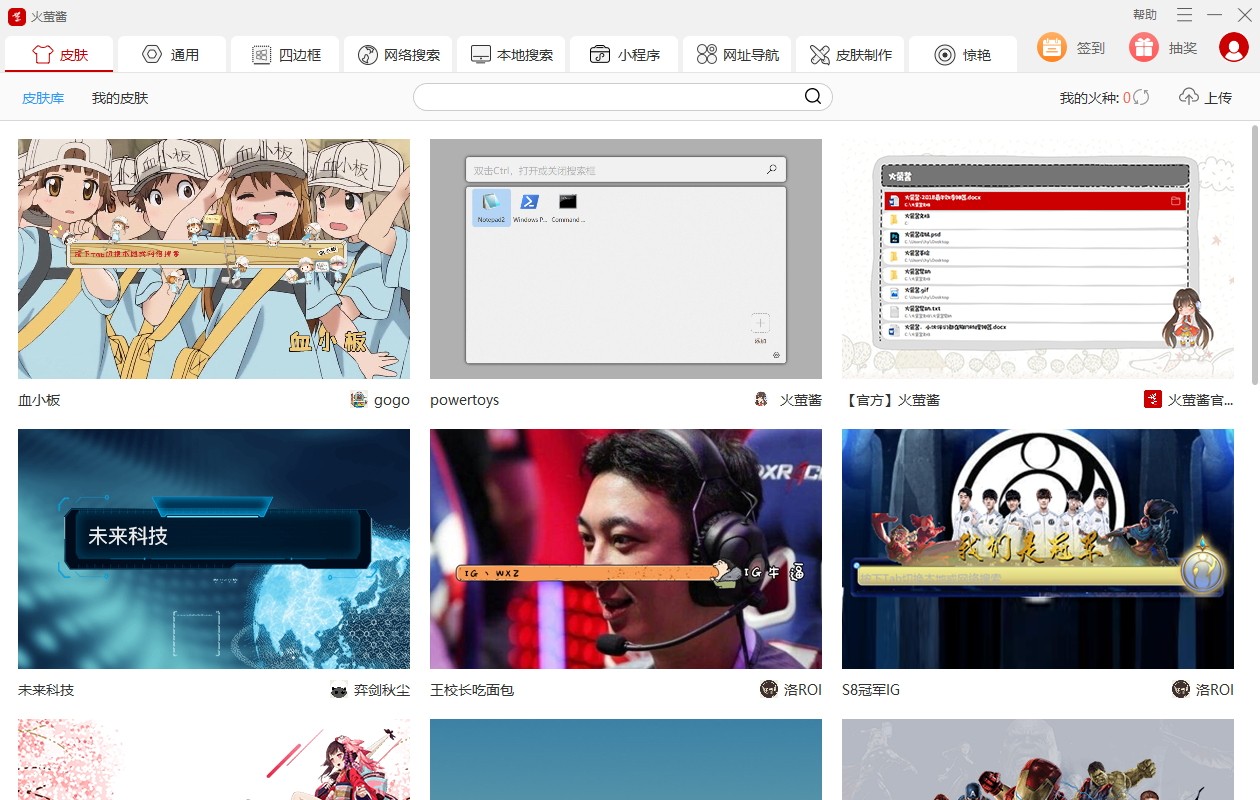The width and height of the screenshot is (1260, 800).
Task: Minimize the 火萤酱 window
Action: [x=1215, y=15]
